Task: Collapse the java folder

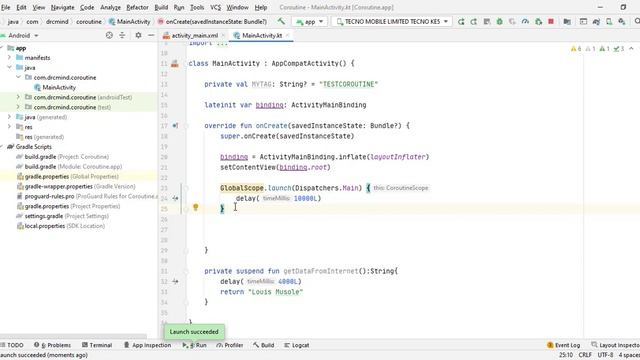Action: (x=9, y=67)
